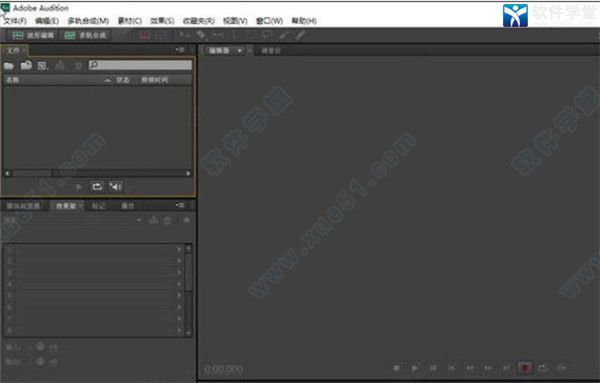Switch to the 效果架 tab
The image size is (600, 383).
click(66, 206)
